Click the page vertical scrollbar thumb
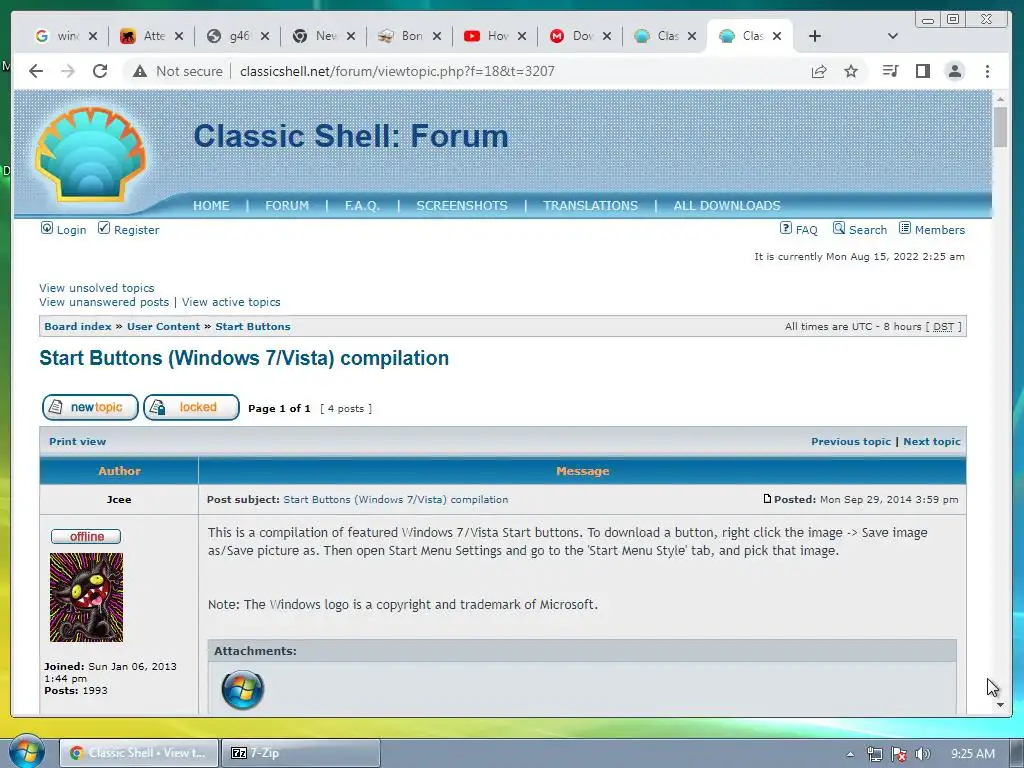The image size is (1024, 768). (1000, 127)
